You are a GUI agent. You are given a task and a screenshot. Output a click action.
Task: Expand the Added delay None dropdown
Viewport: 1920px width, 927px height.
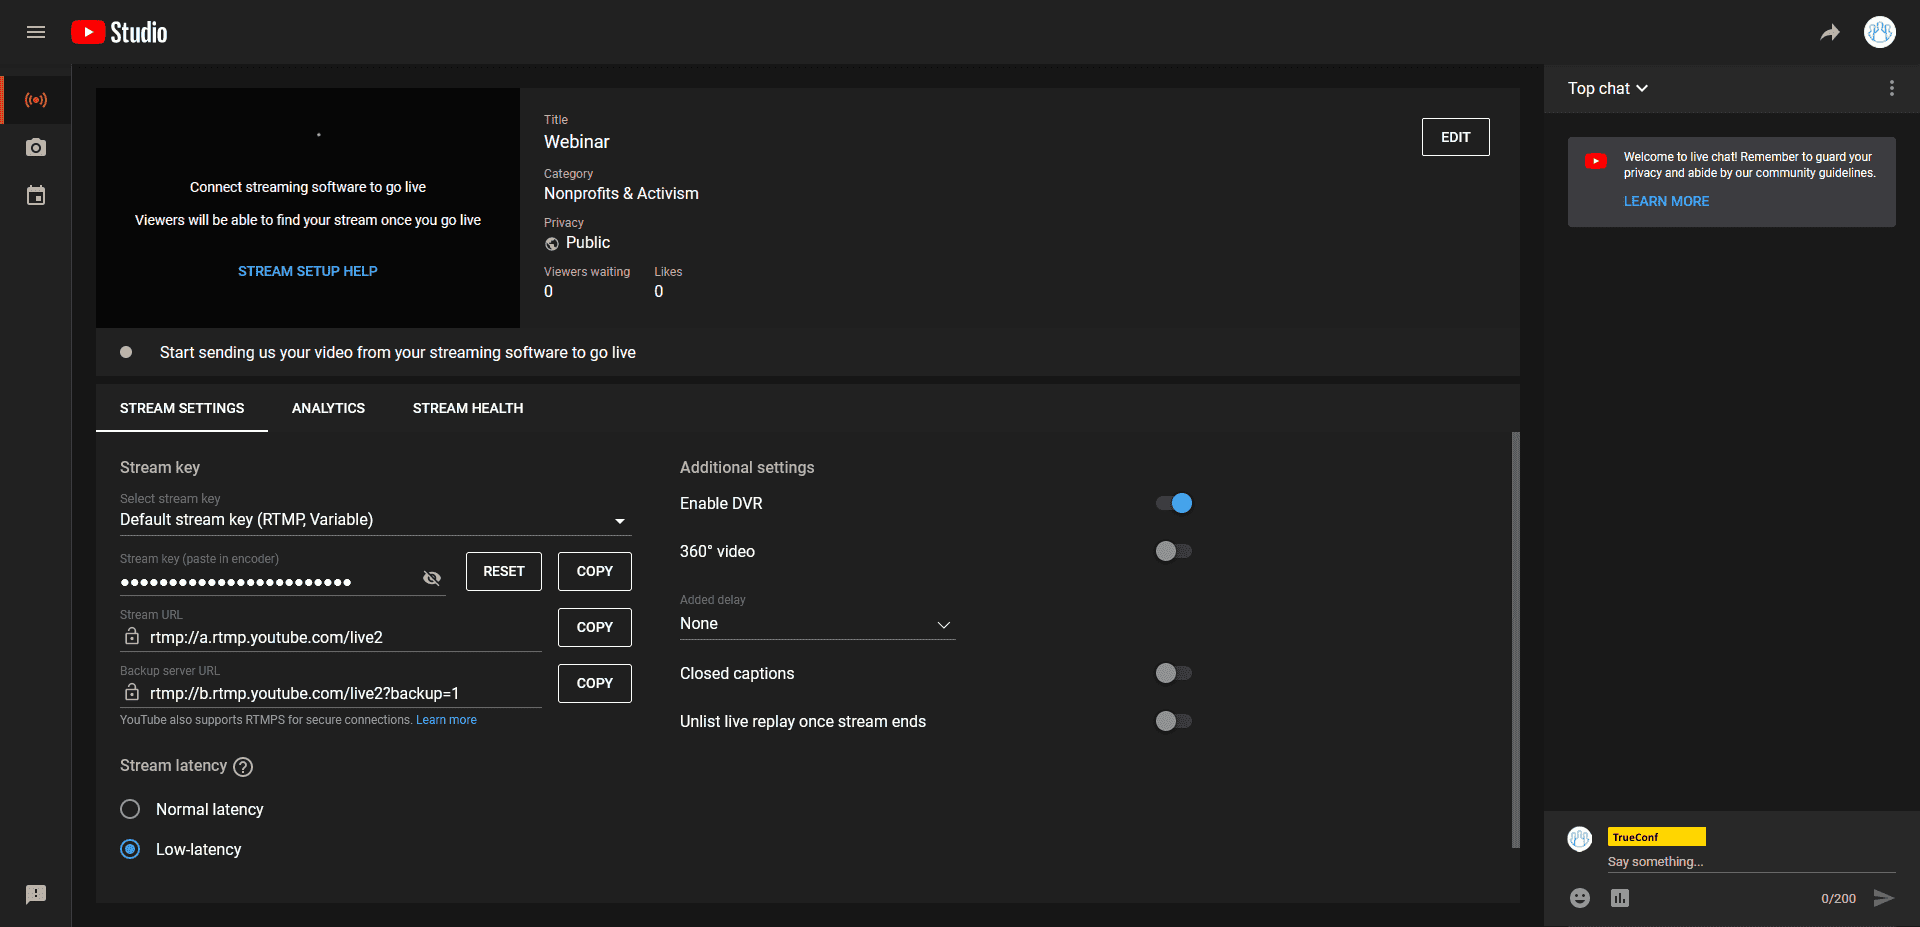(x=817, y=624)
